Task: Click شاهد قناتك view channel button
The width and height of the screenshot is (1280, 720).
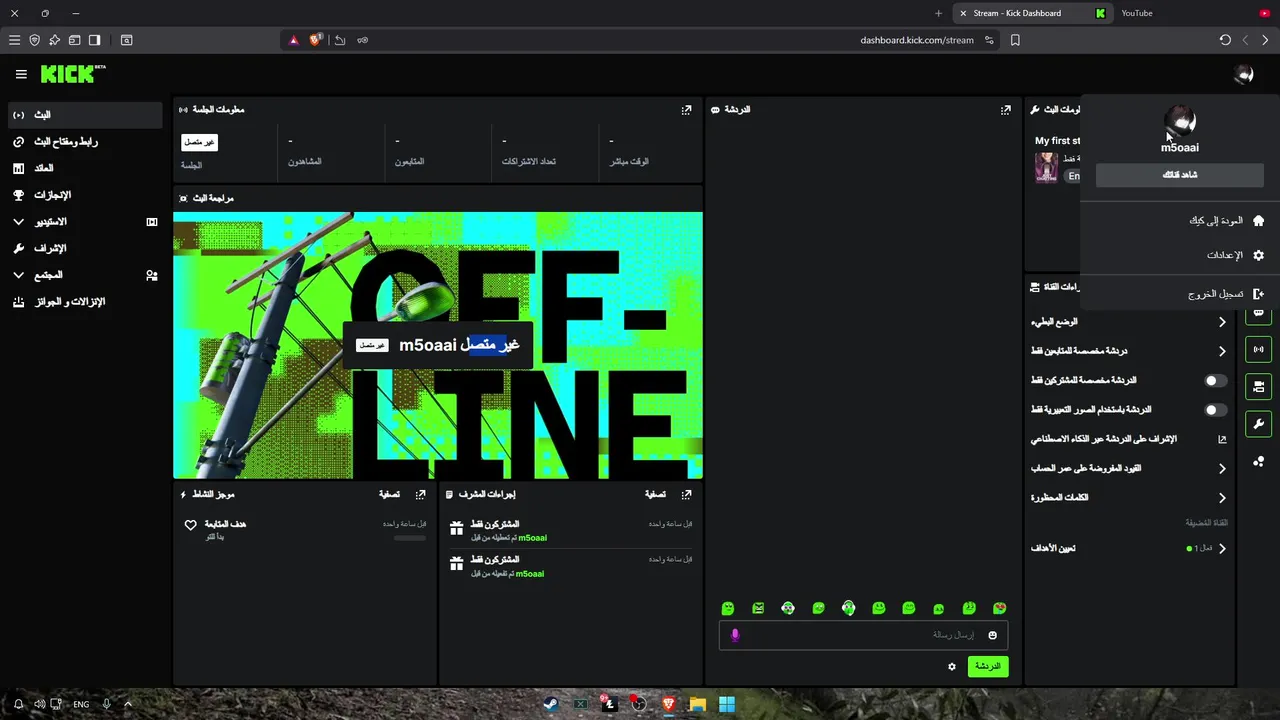Action: pyautogui.click(x=1179, y=175)
